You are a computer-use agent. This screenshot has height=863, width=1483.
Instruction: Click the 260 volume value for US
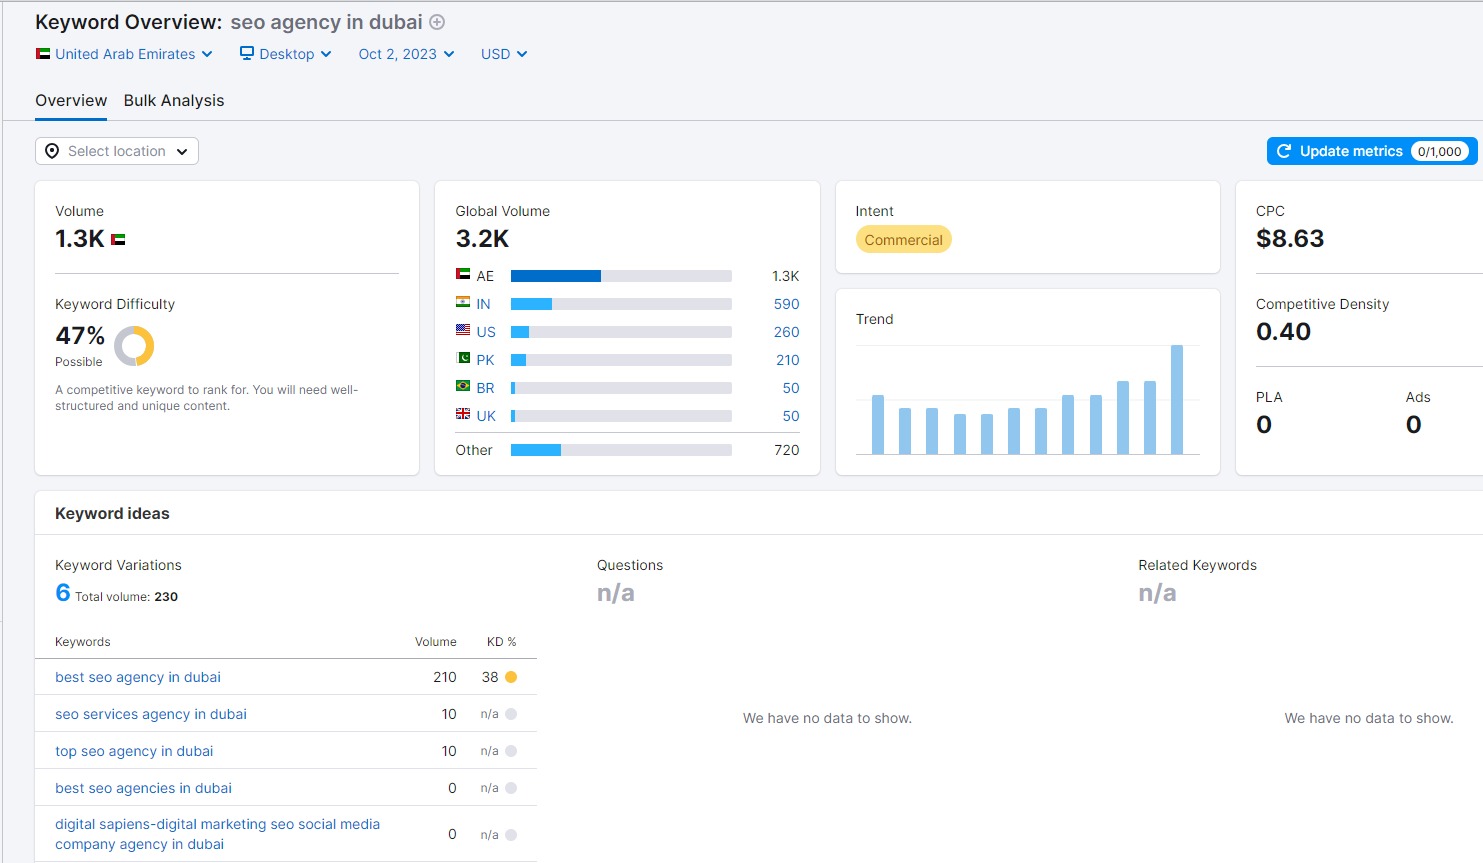(x=786, y=332)
